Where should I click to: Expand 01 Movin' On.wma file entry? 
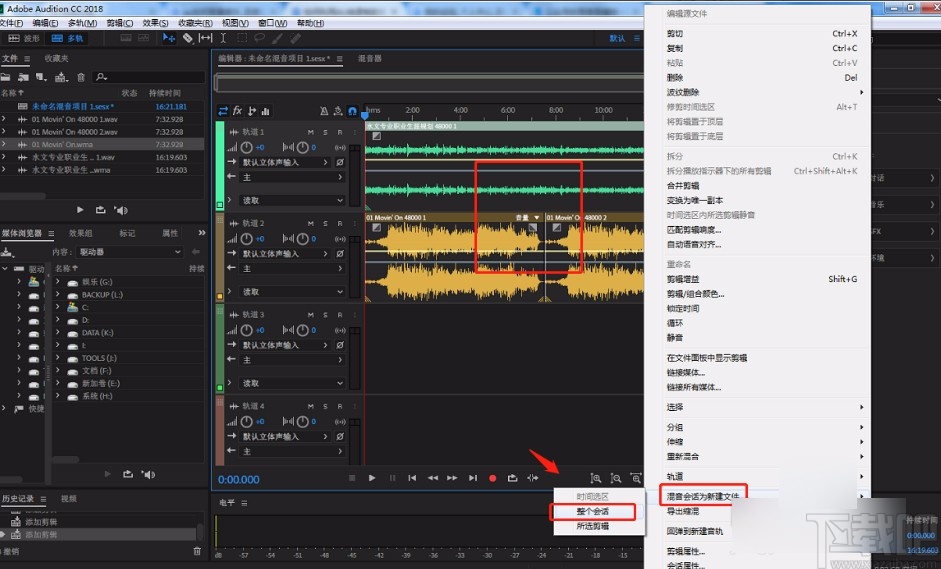[4, 144]
